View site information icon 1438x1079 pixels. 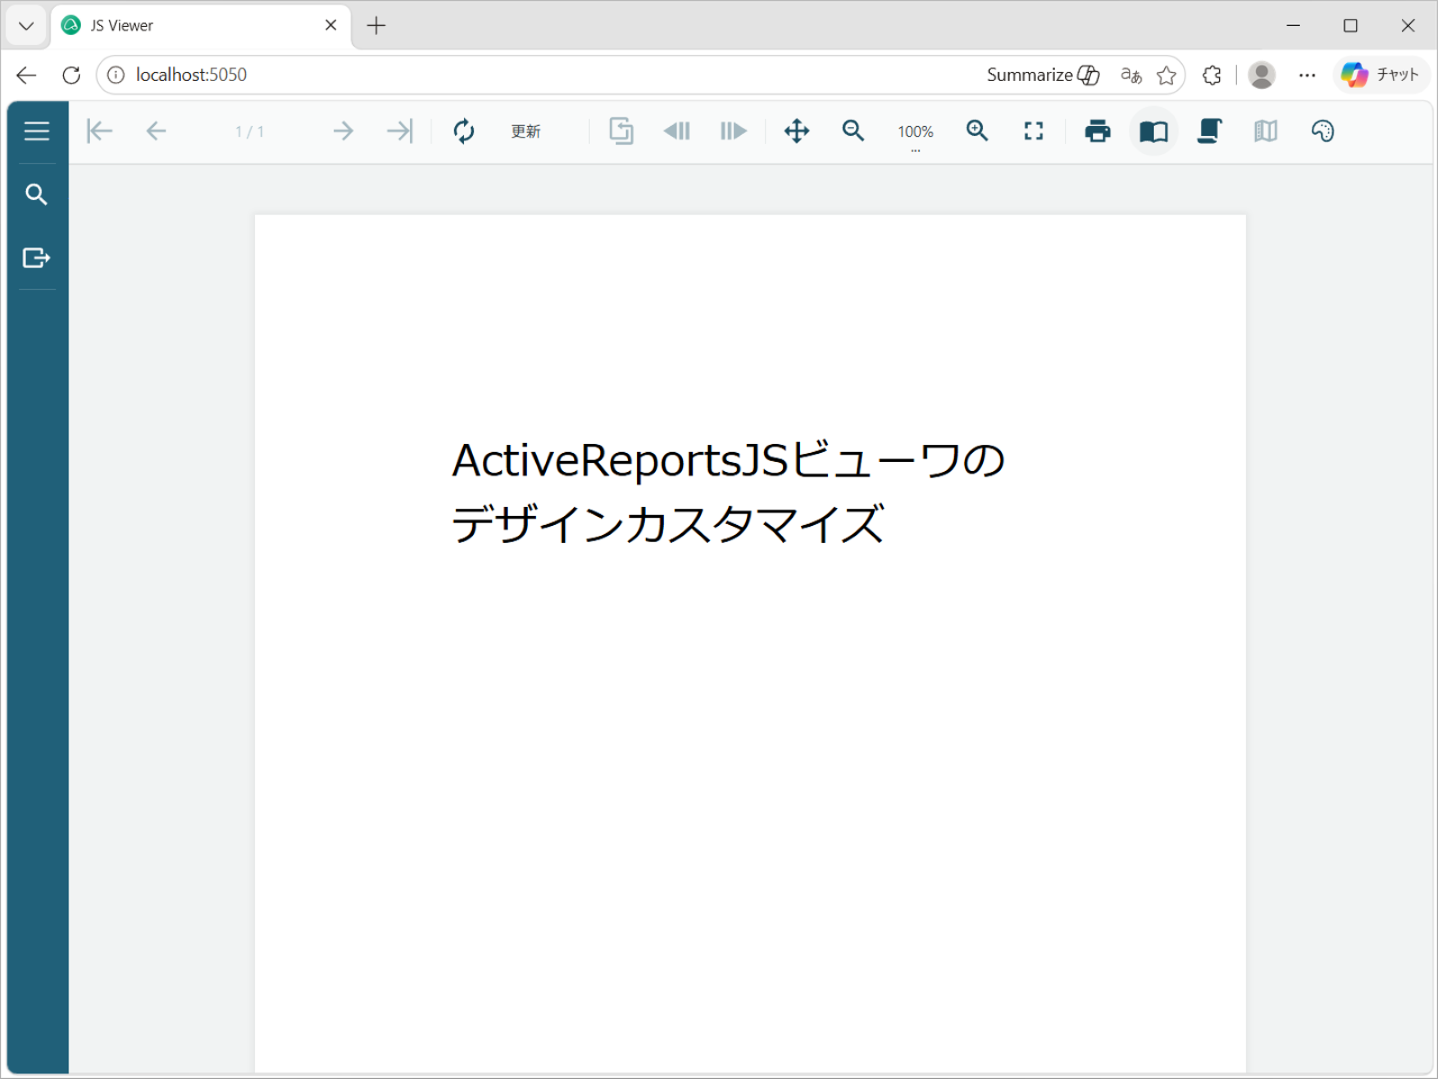(x=116, y=75)
